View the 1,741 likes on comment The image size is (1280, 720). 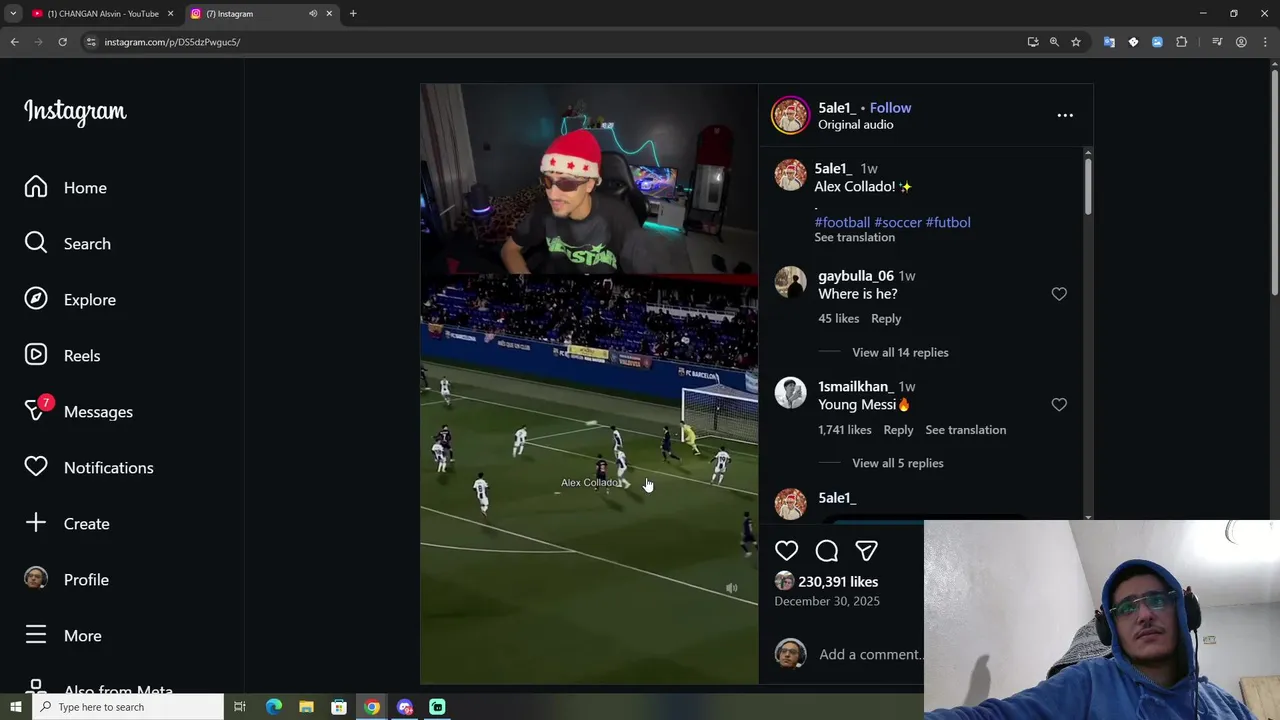pos(845,430)
